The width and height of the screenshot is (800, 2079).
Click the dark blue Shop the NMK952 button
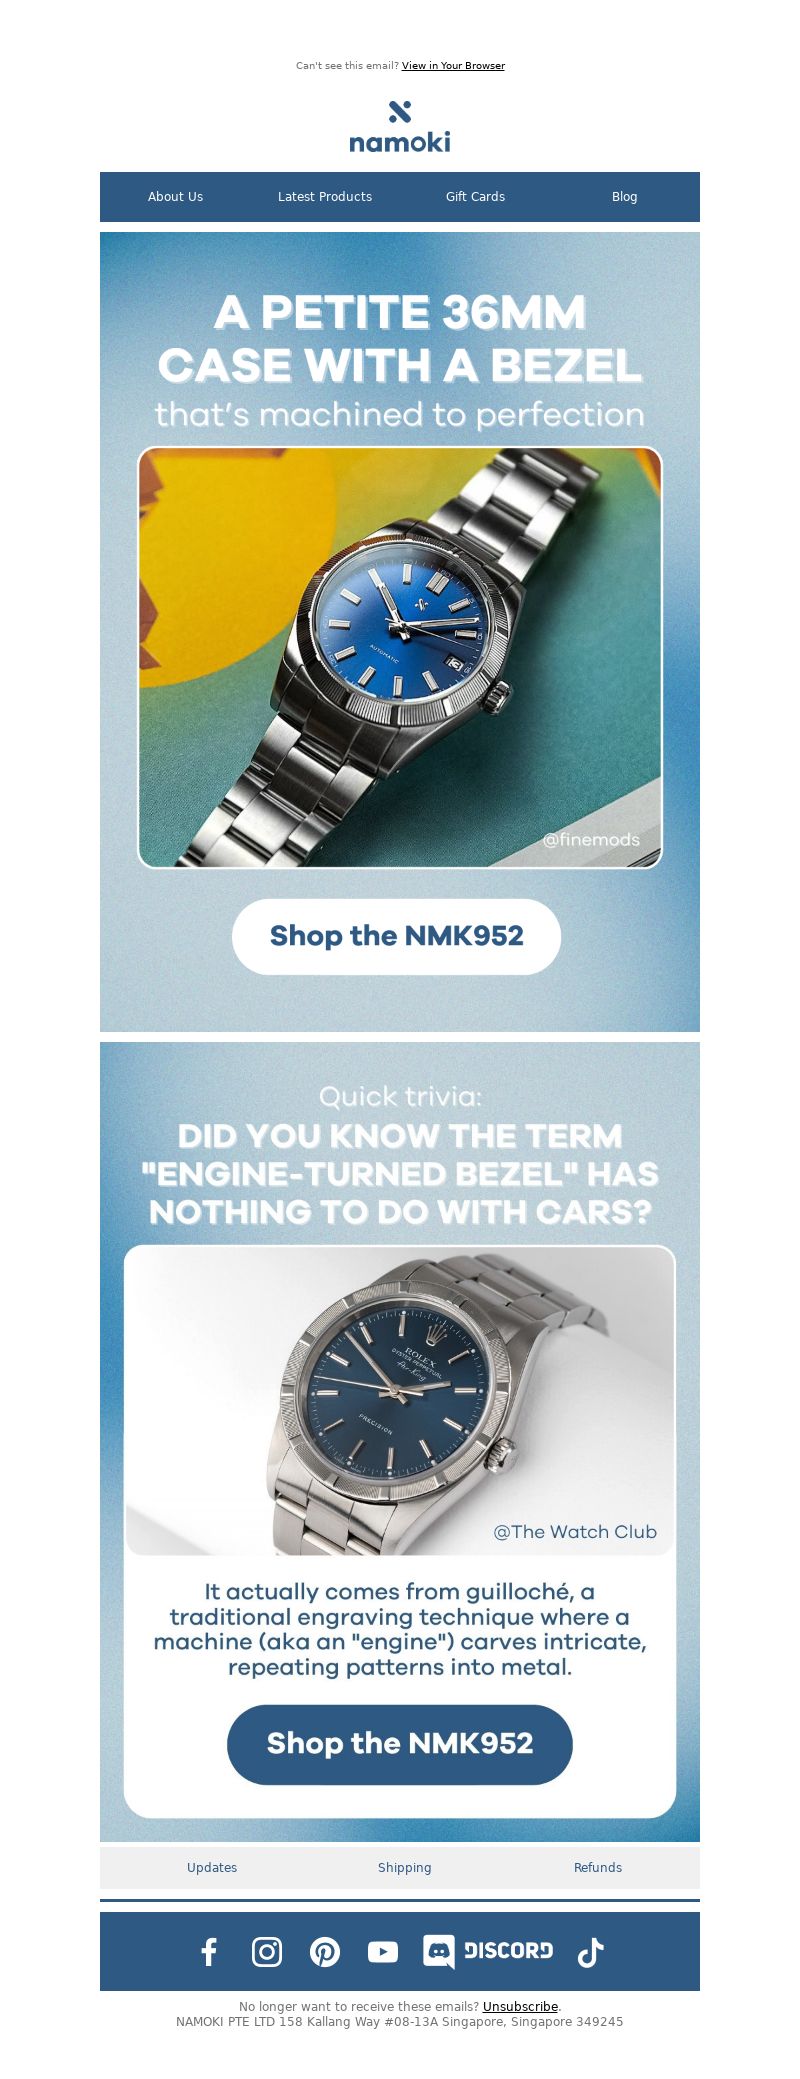click(x=400, y=1744)
